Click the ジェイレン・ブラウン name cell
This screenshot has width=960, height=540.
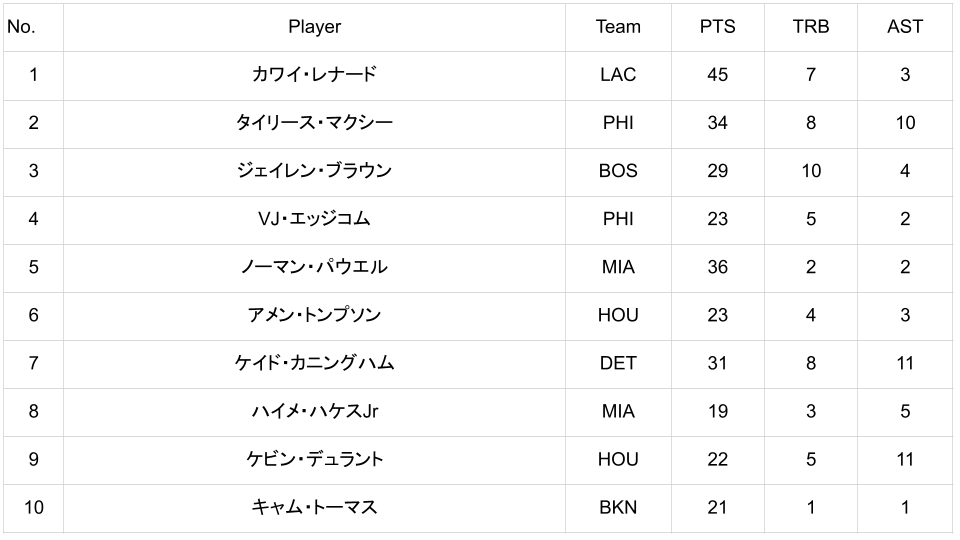[314, 171]
